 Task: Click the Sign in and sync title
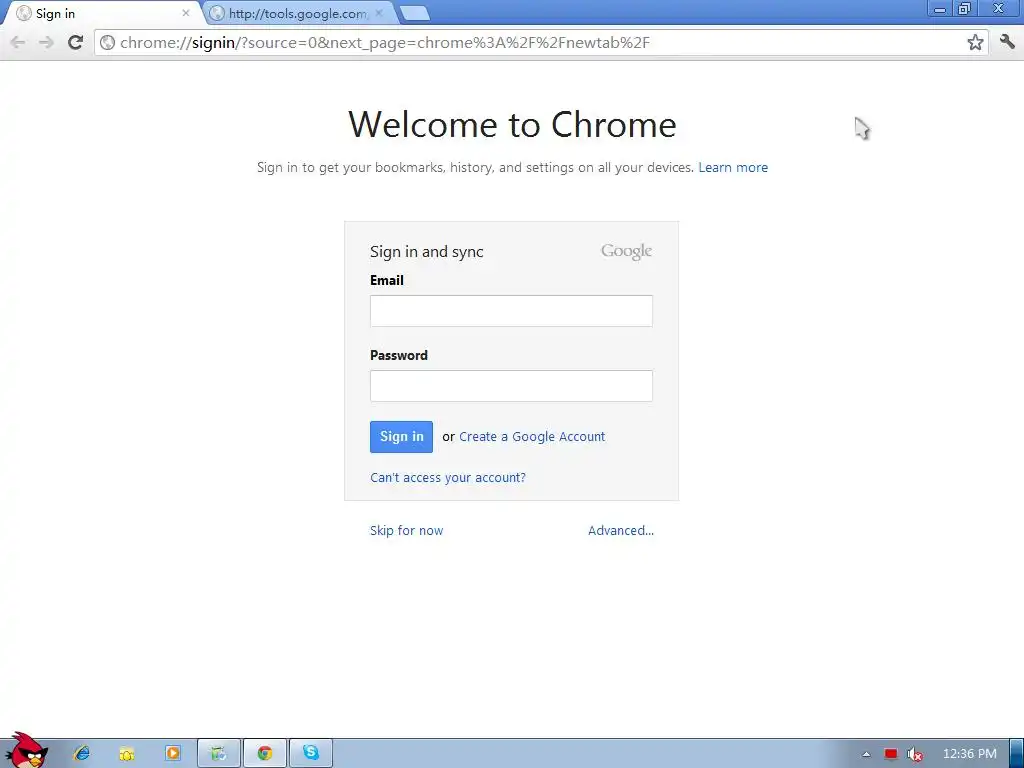pos(426,251)
